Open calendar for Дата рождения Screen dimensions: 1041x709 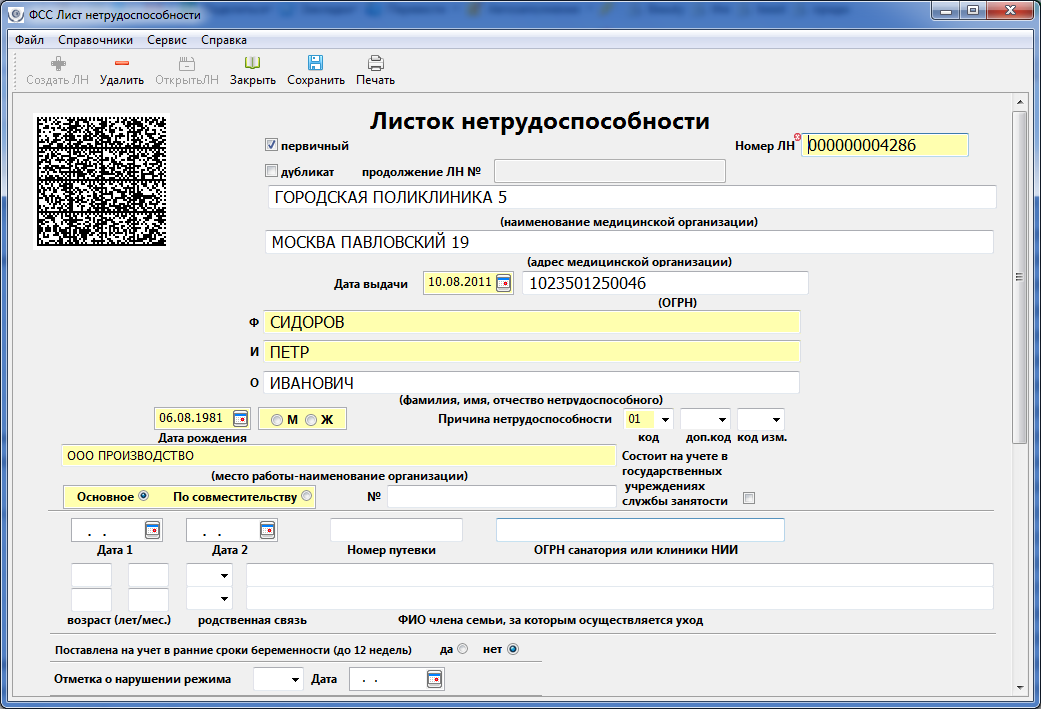pyautogui.click(x=240, y=418)
